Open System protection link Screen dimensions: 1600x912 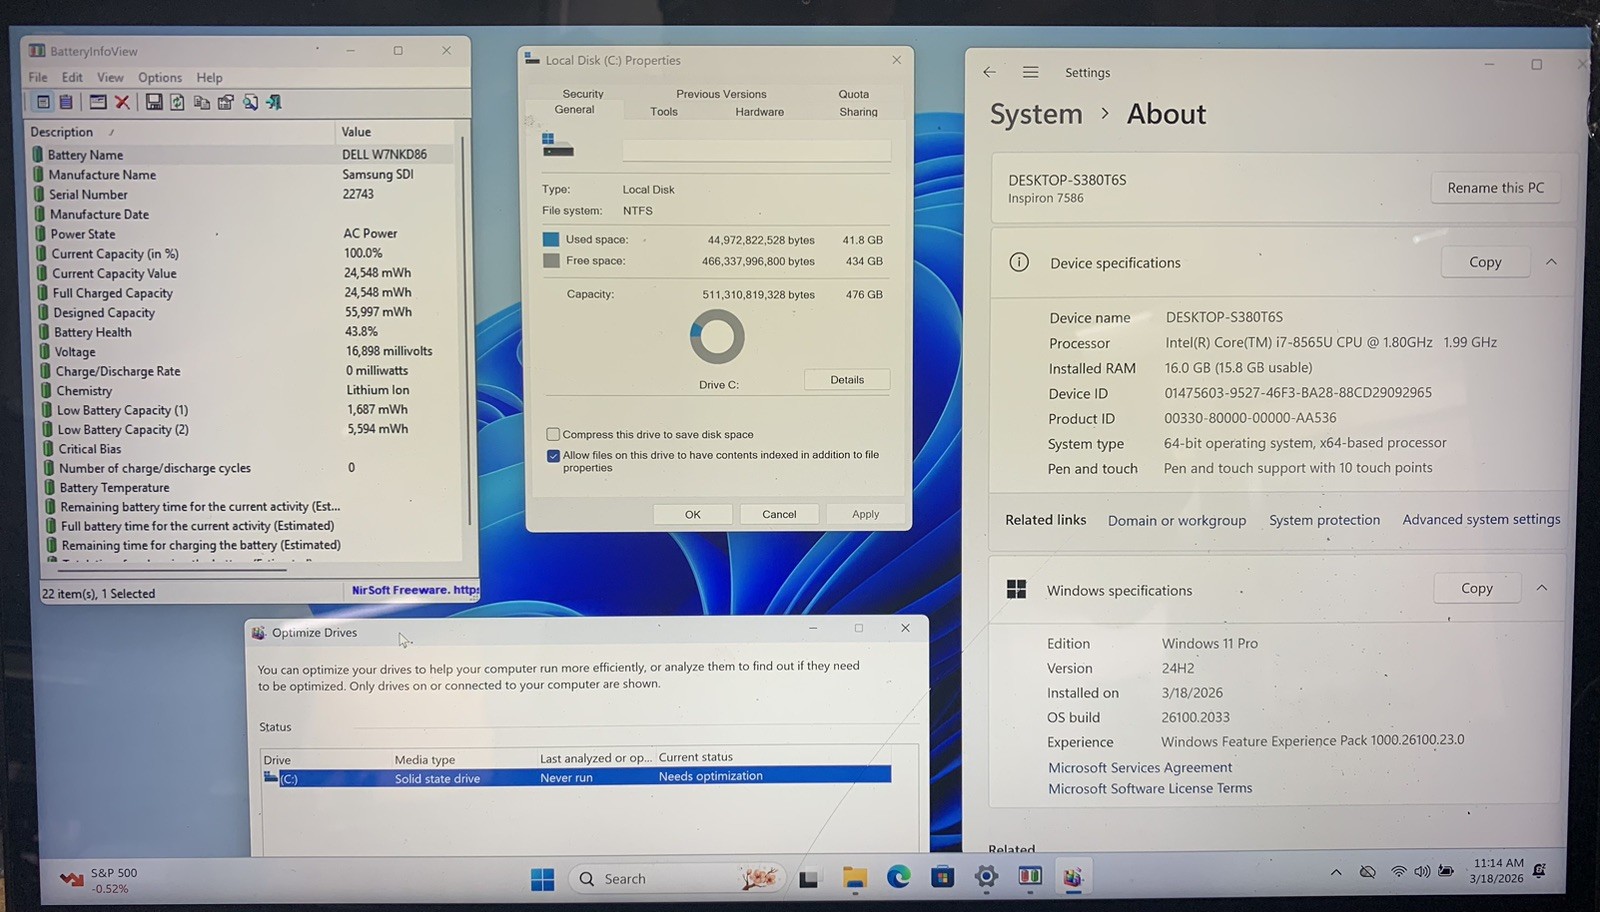[x=1324, y=520]
